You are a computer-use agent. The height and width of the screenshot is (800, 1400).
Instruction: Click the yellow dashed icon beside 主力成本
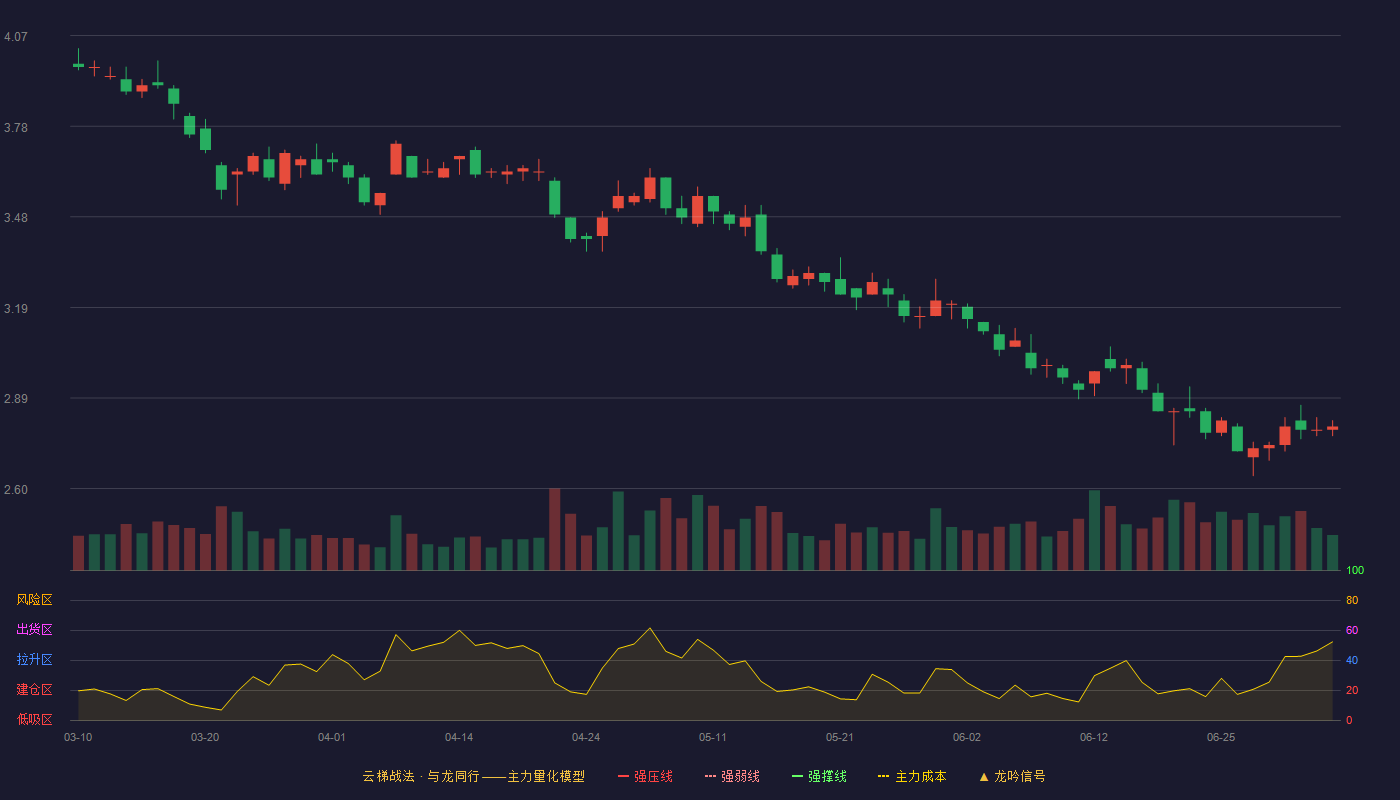point(883,776)
